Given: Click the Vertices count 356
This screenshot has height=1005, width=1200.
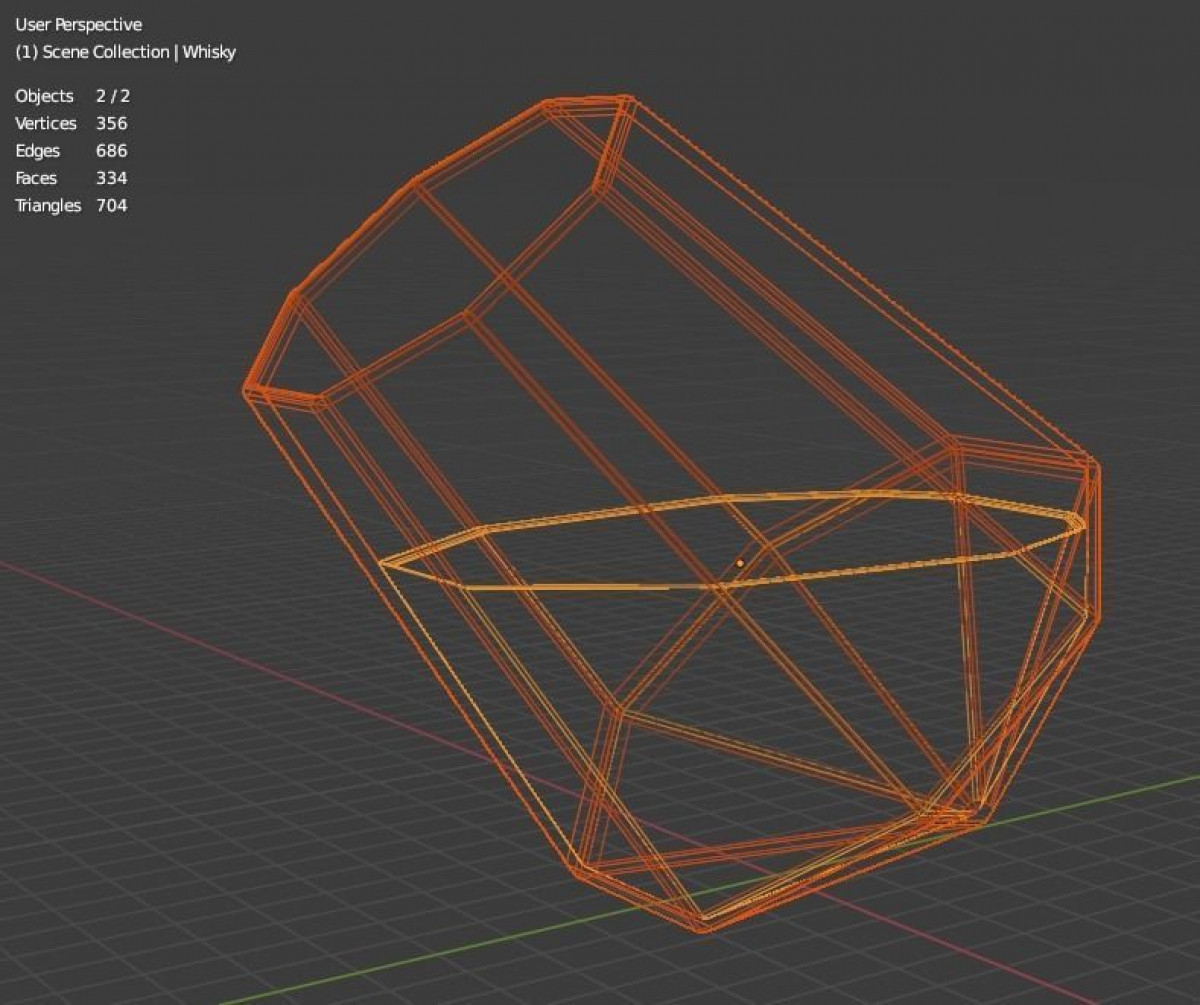Looking at the screenshot, I should [x=111, y=123].
